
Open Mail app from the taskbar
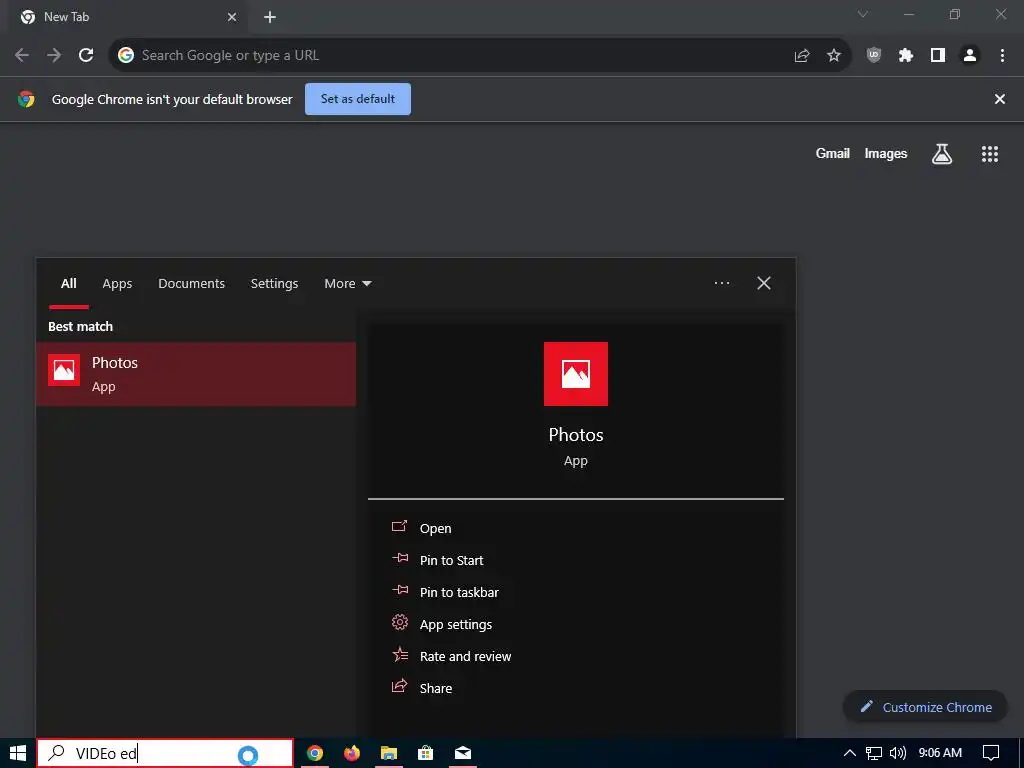click(x=463, y=753)
